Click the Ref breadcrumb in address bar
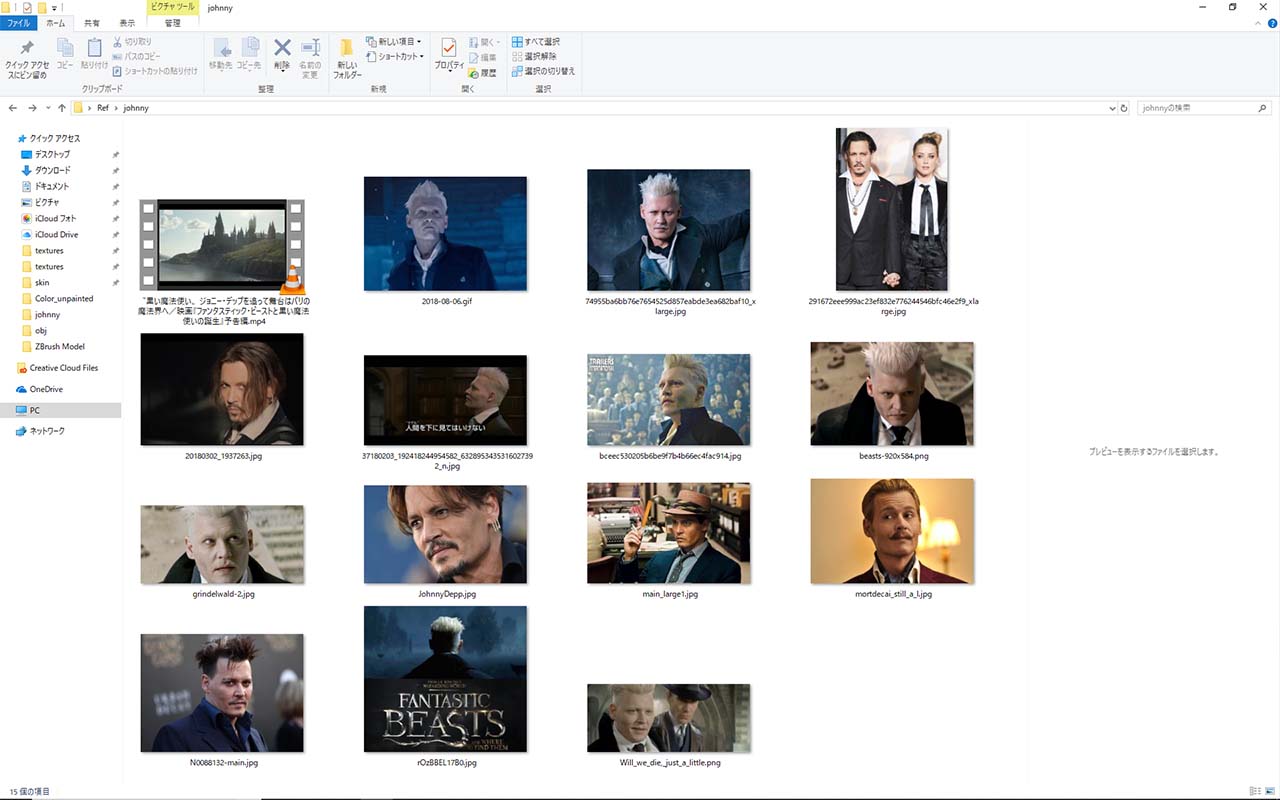The height and width of the screenshot is (800, 1280). (103, 108)
